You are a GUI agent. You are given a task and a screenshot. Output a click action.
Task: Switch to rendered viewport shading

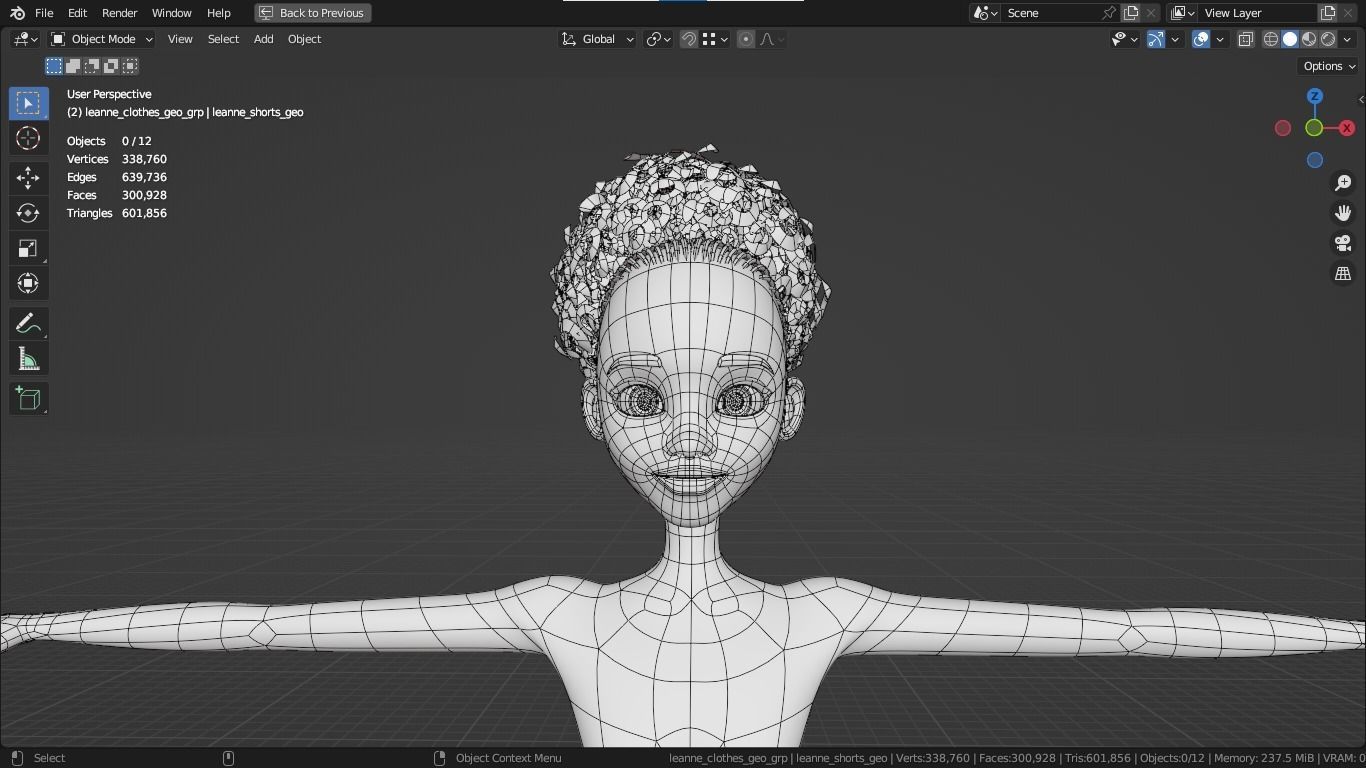tap(1328, 39)
